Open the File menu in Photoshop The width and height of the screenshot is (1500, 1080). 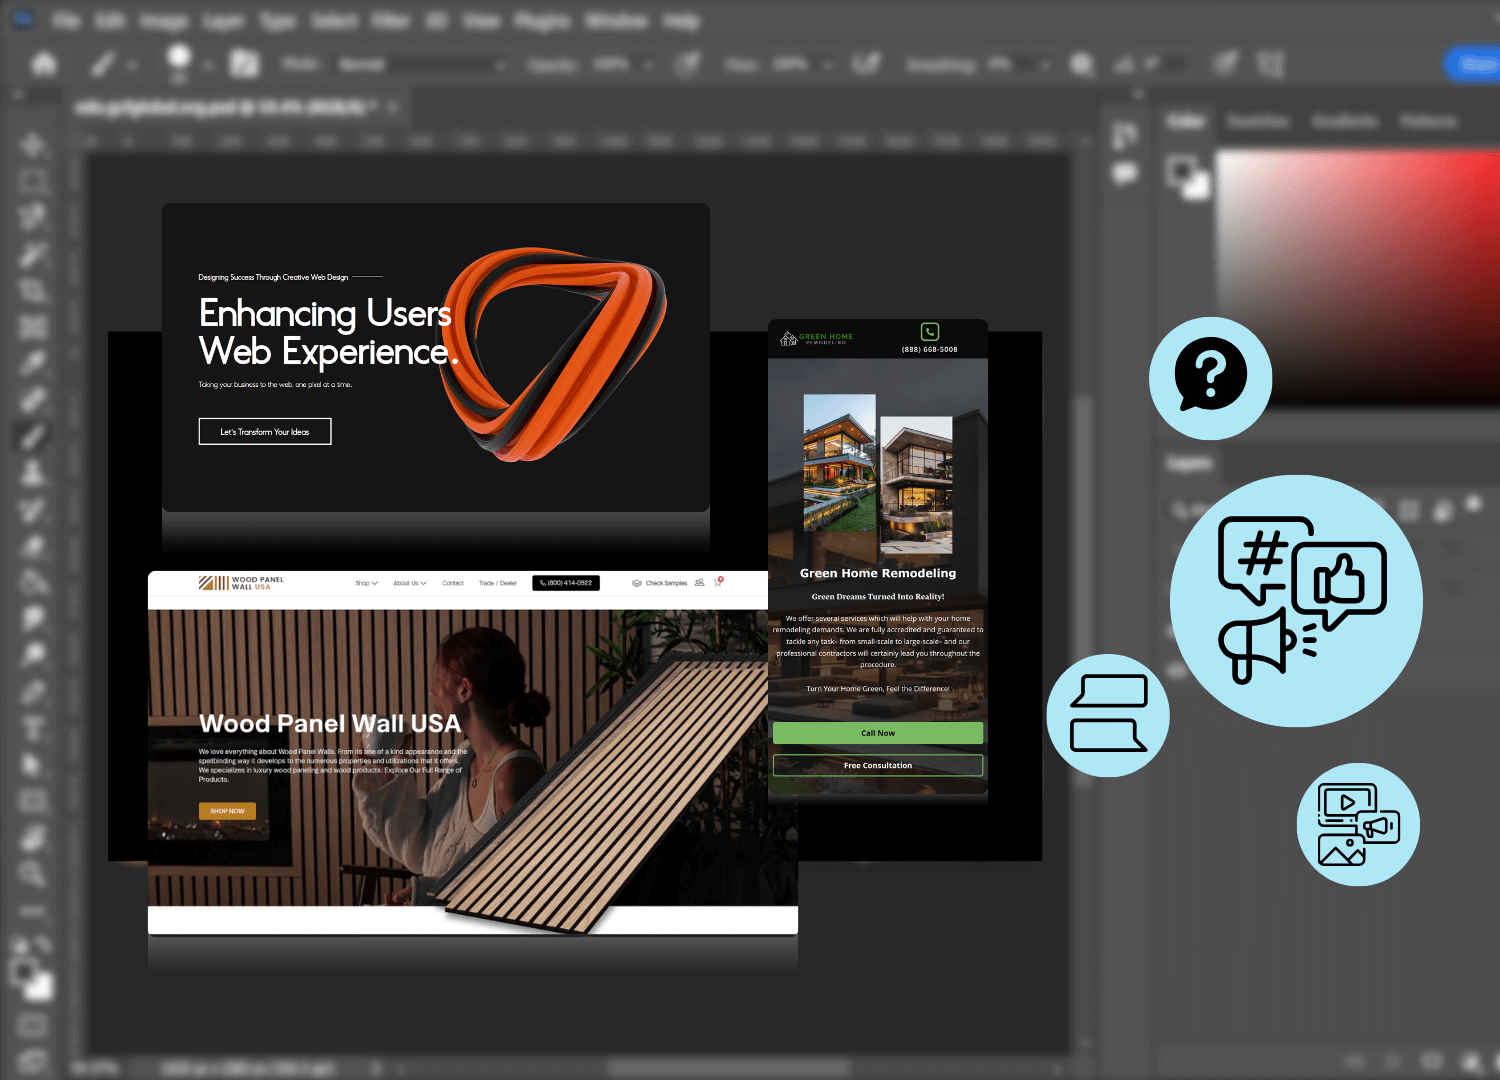[66, 21]
